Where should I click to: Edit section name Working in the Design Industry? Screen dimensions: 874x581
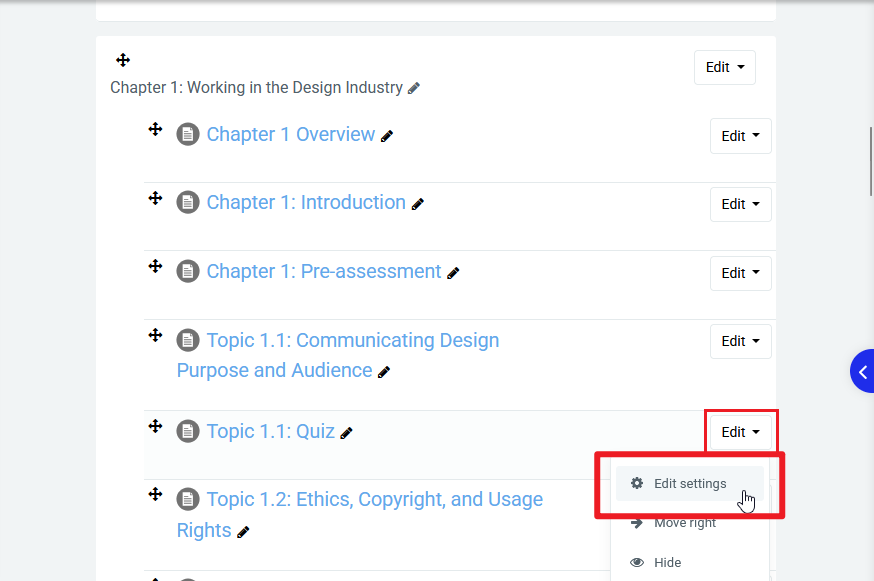point(414,88)
